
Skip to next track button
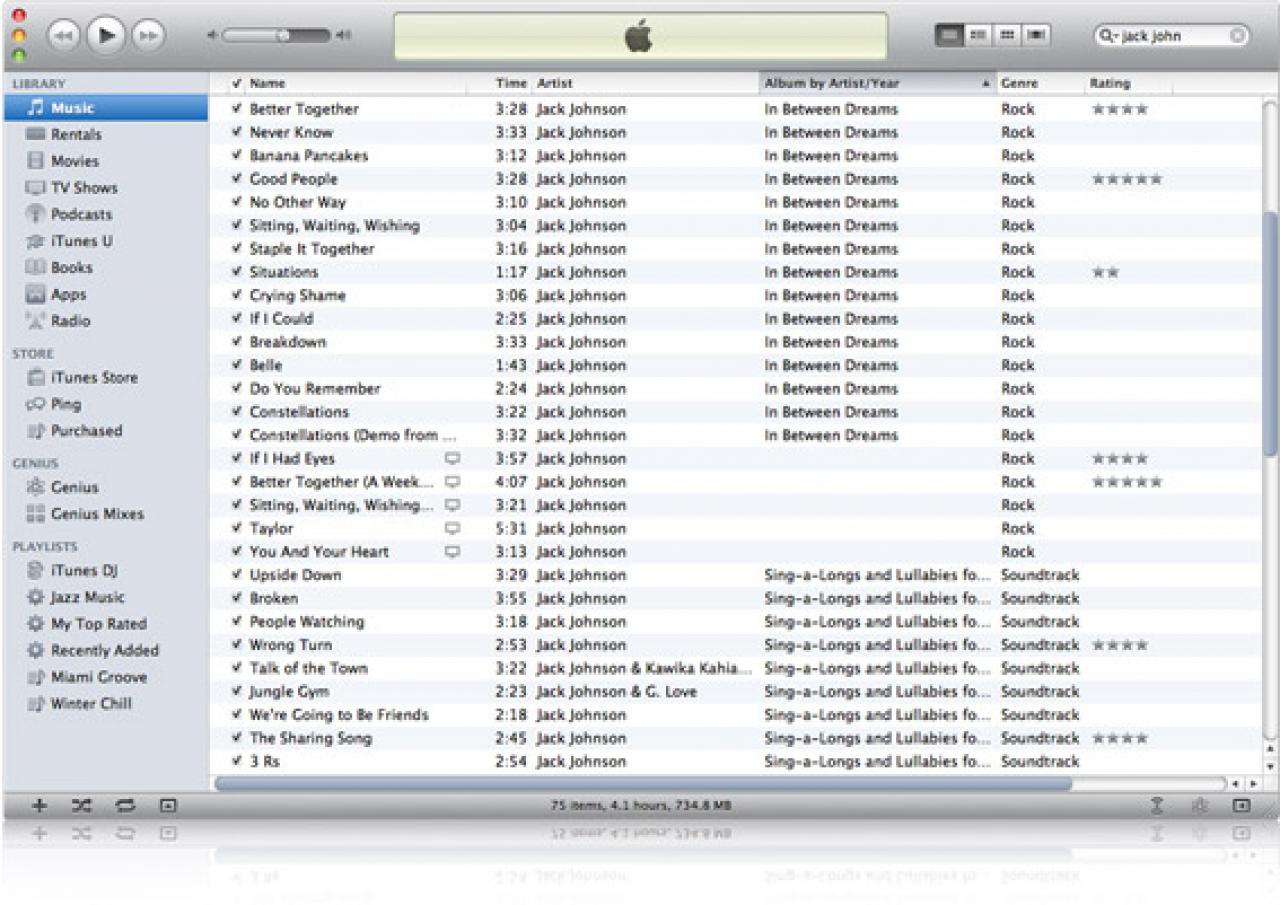click(148, 36)
